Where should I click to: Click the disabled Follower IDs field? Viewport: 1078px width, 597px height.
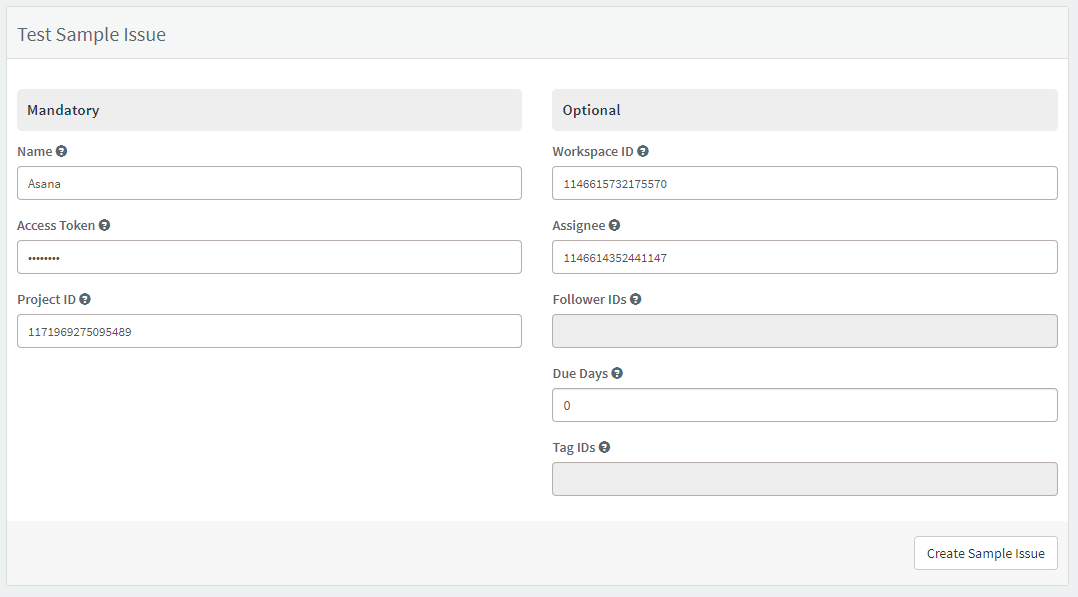[x=804, y=331]
